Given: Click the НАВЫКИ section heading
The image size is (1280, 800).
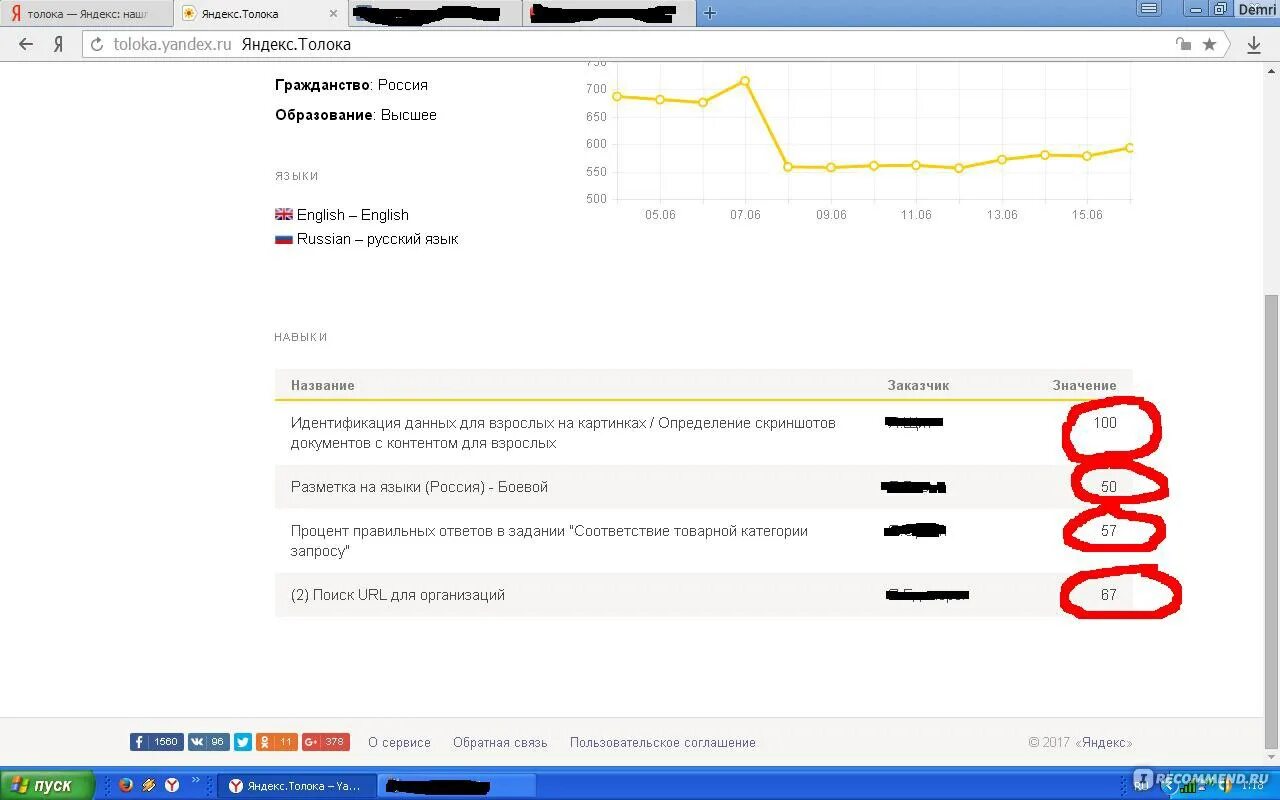Looking at the screenshot, I should (301, 337).
